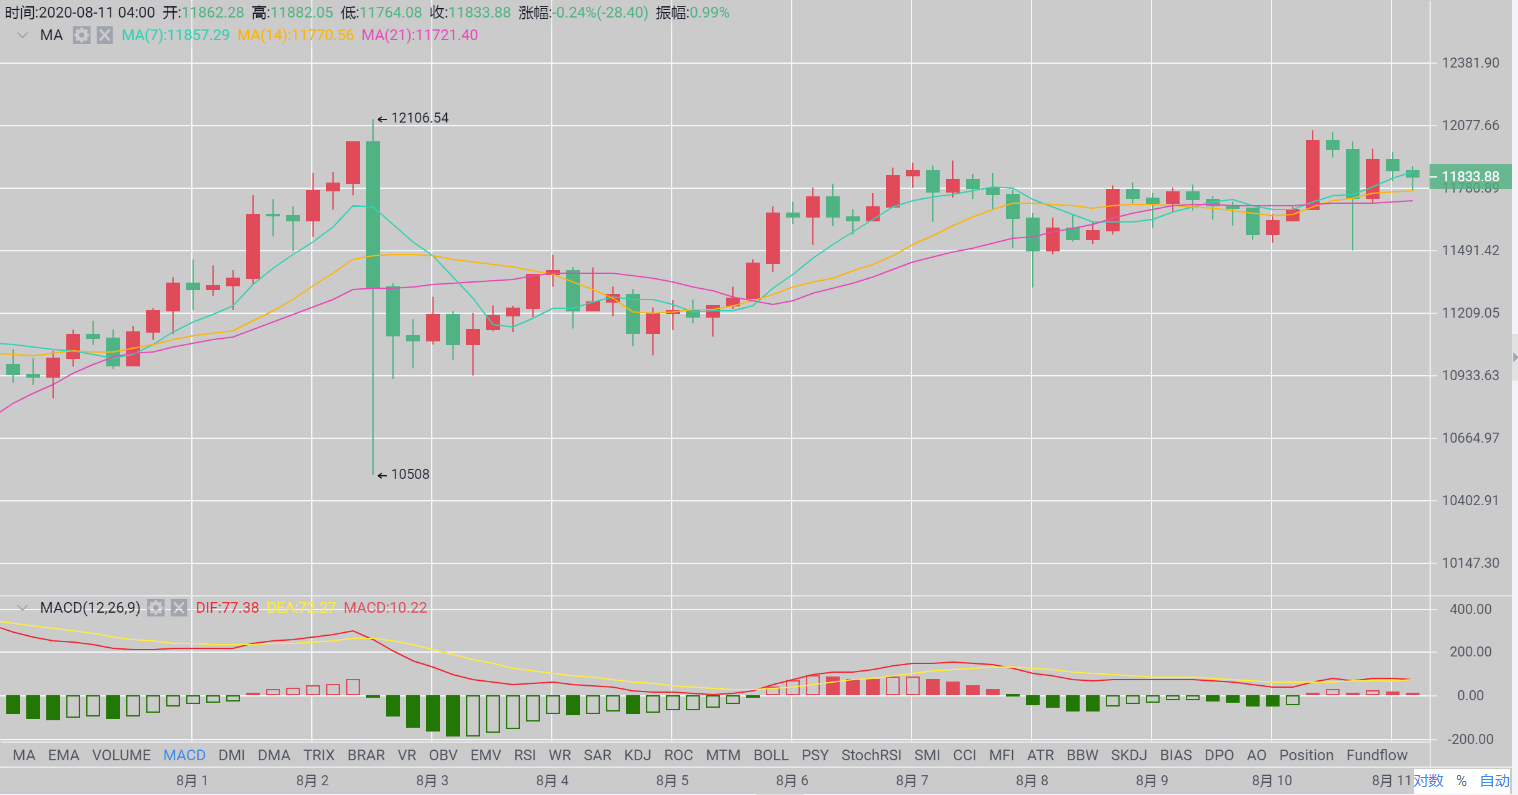Select EMA indicator tab

[x=63, y=755]
